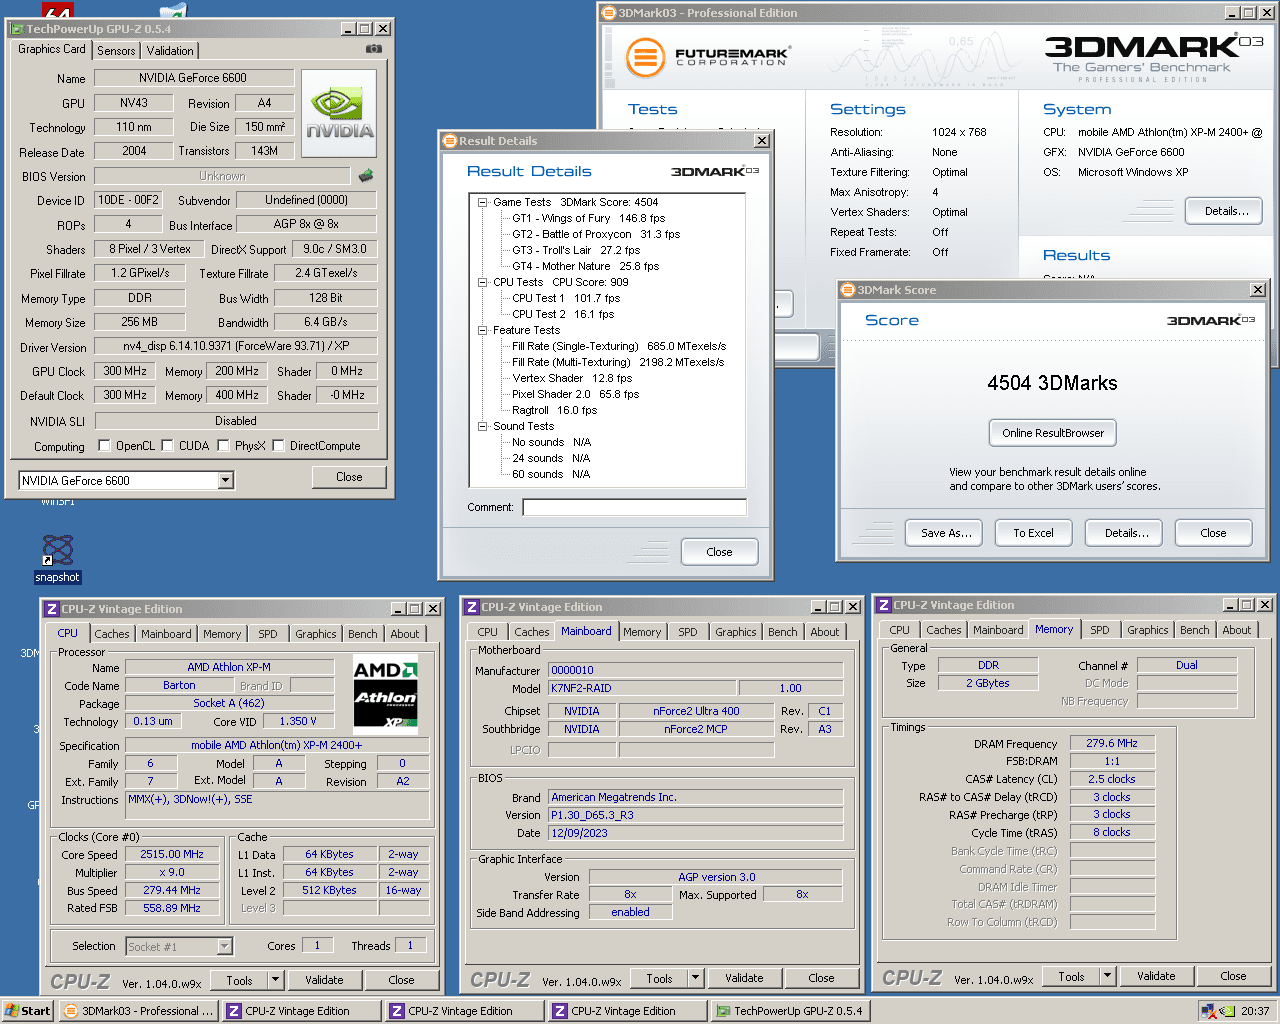The image size is (1280, 1024).
Task: Collapse the Feature Tests tree node
Action: (x=482, y=330)
